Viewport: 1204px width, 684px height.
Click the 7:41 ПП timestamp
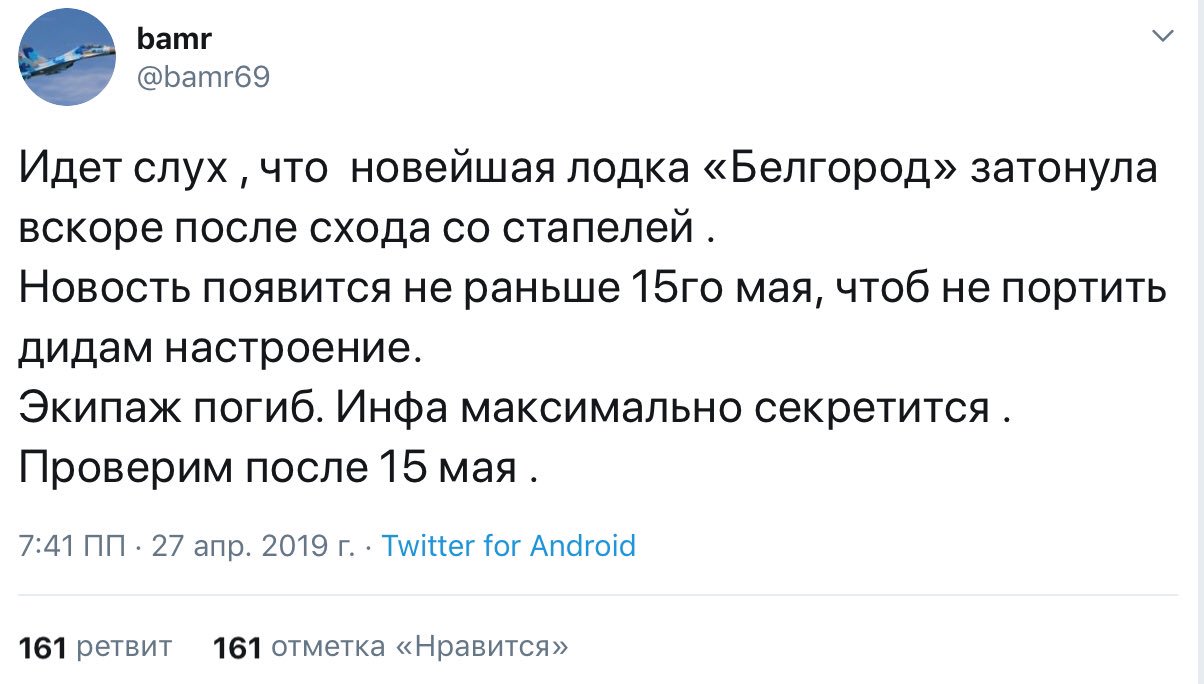(70, 546)
